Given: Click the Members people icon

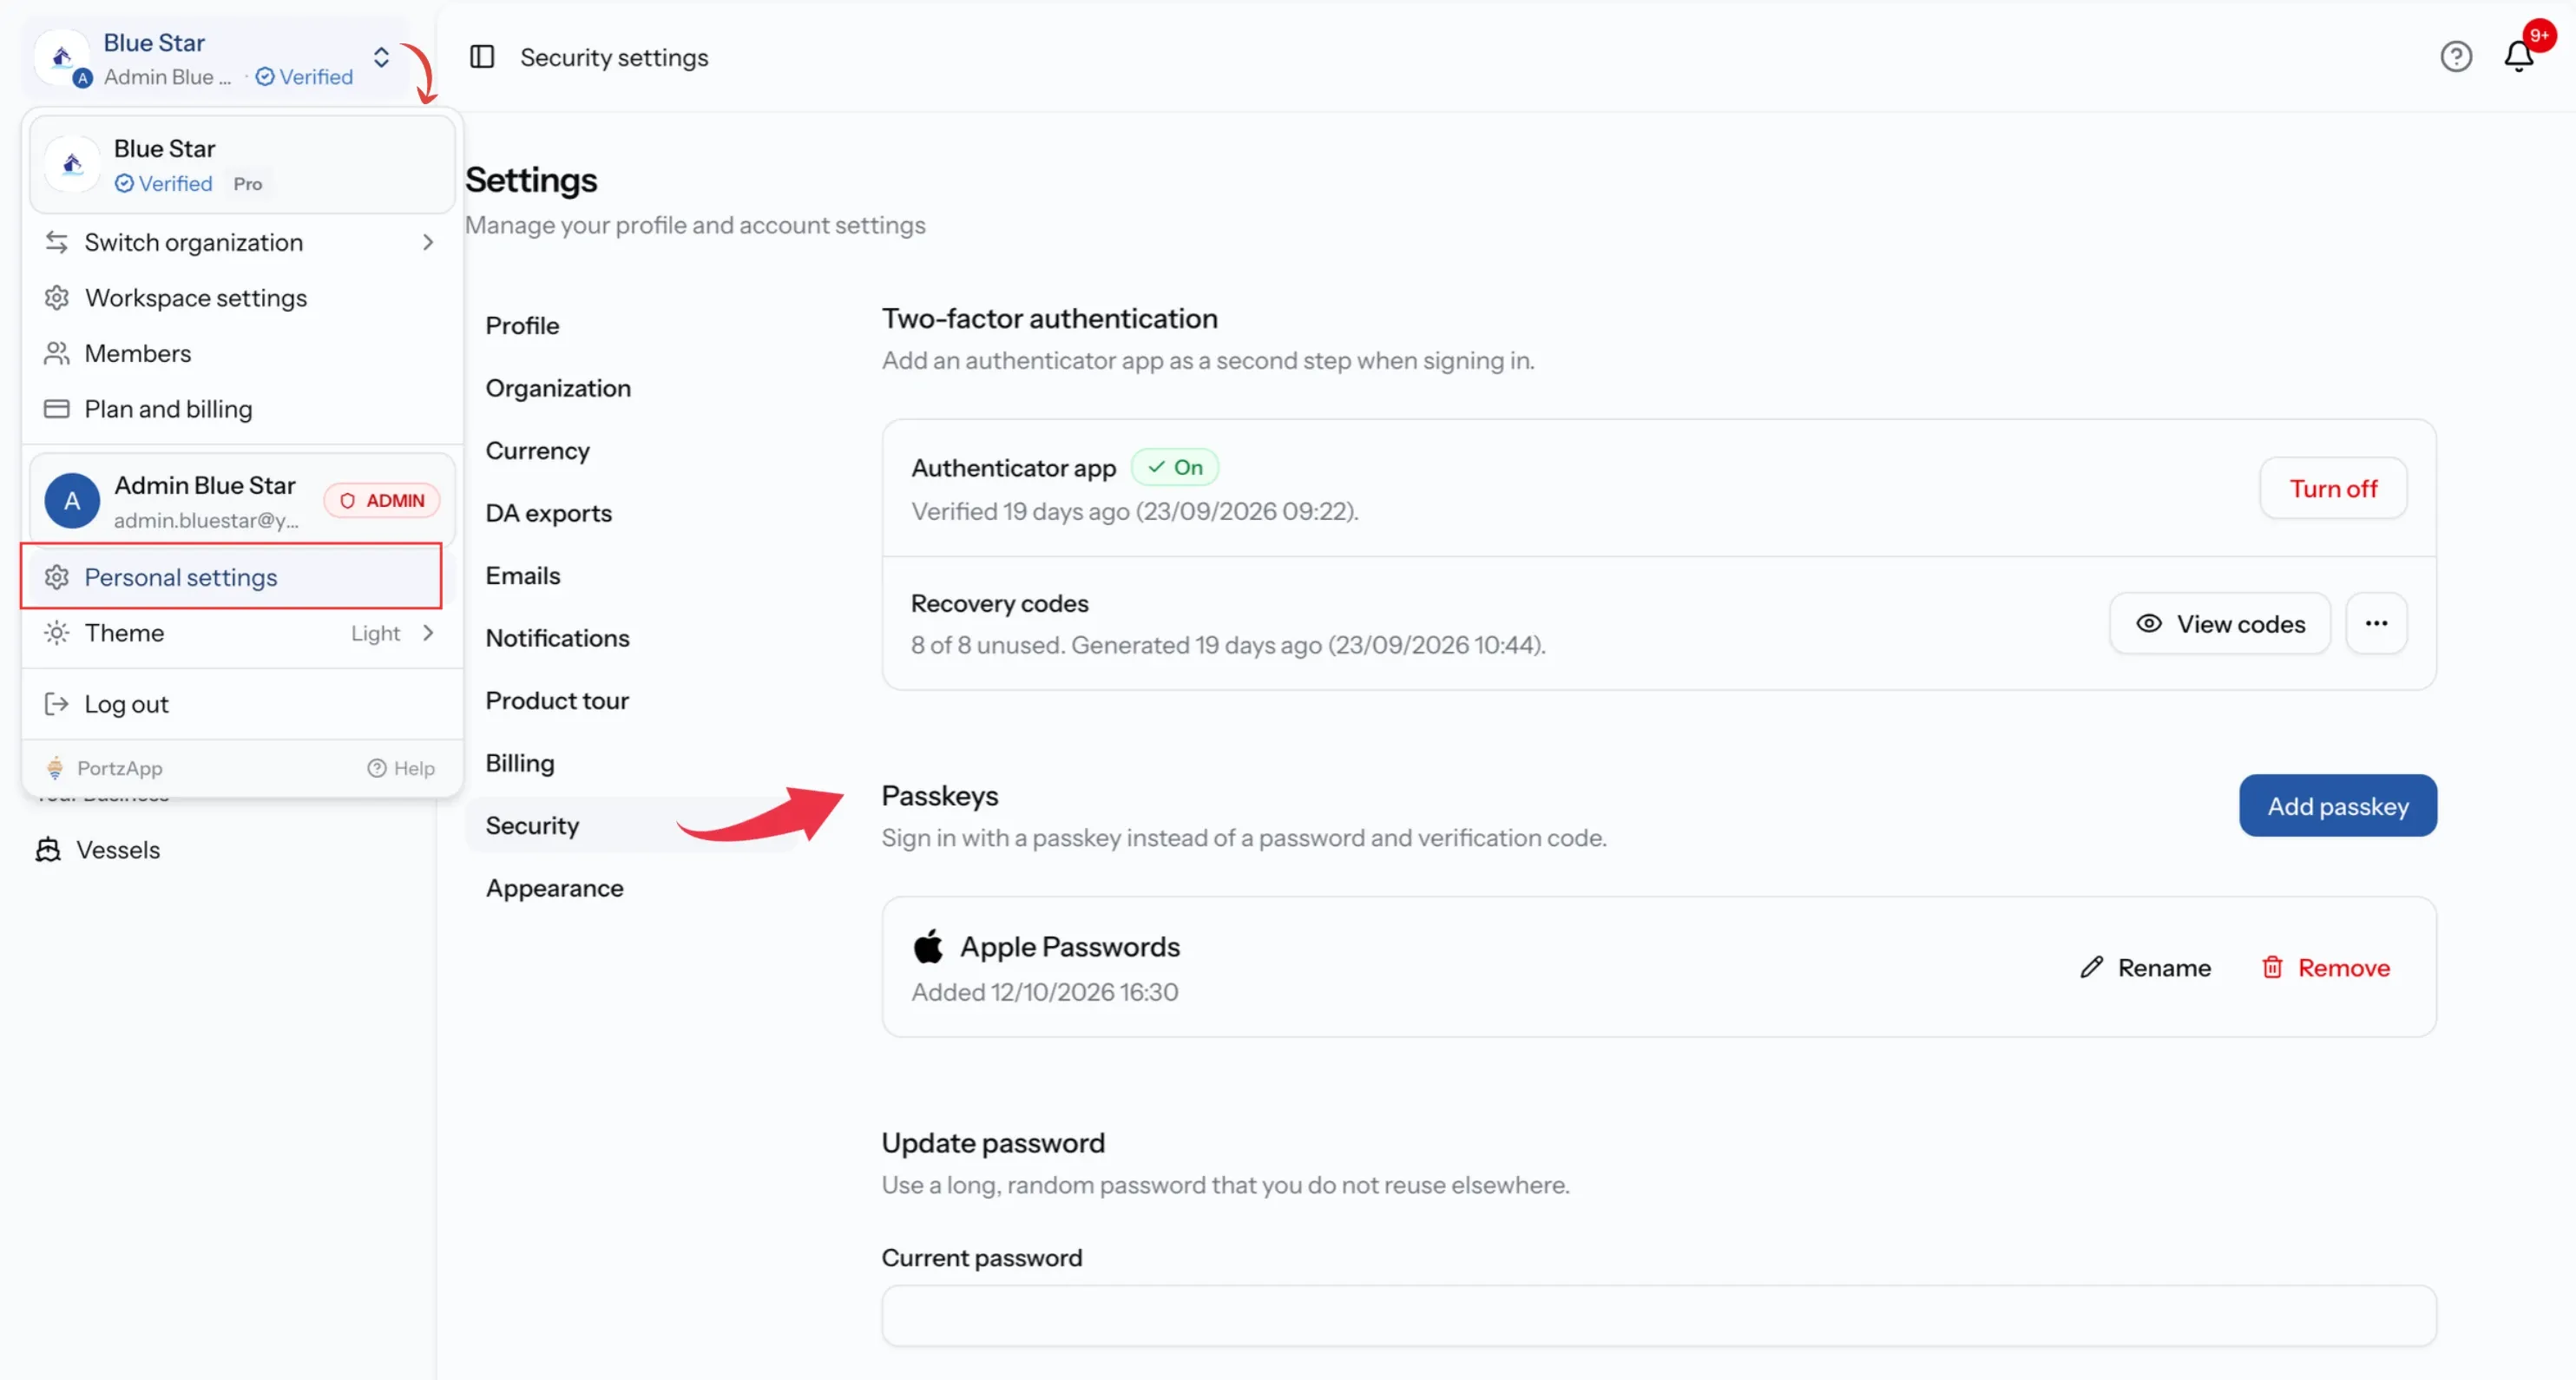Looking at the screenshot, I should tap(57, 353).
